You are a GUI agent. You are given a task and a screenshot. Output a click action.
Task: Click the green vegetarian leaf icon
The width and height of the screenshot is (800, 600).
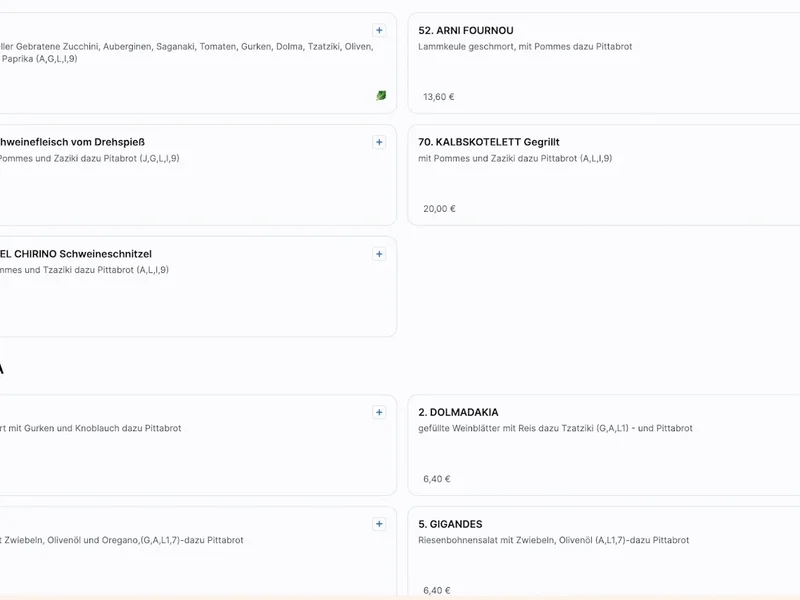coord(383,95)
